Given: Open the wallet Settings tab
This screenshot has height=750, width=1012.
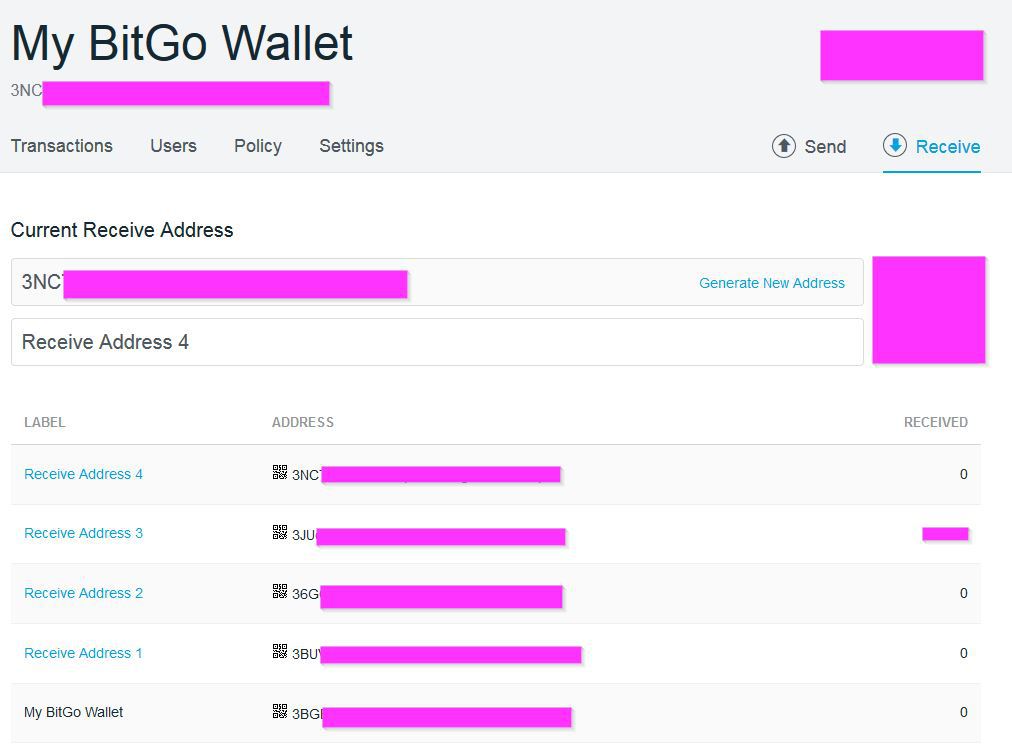Looking at the screenshot, I should [x=352, y=147].
